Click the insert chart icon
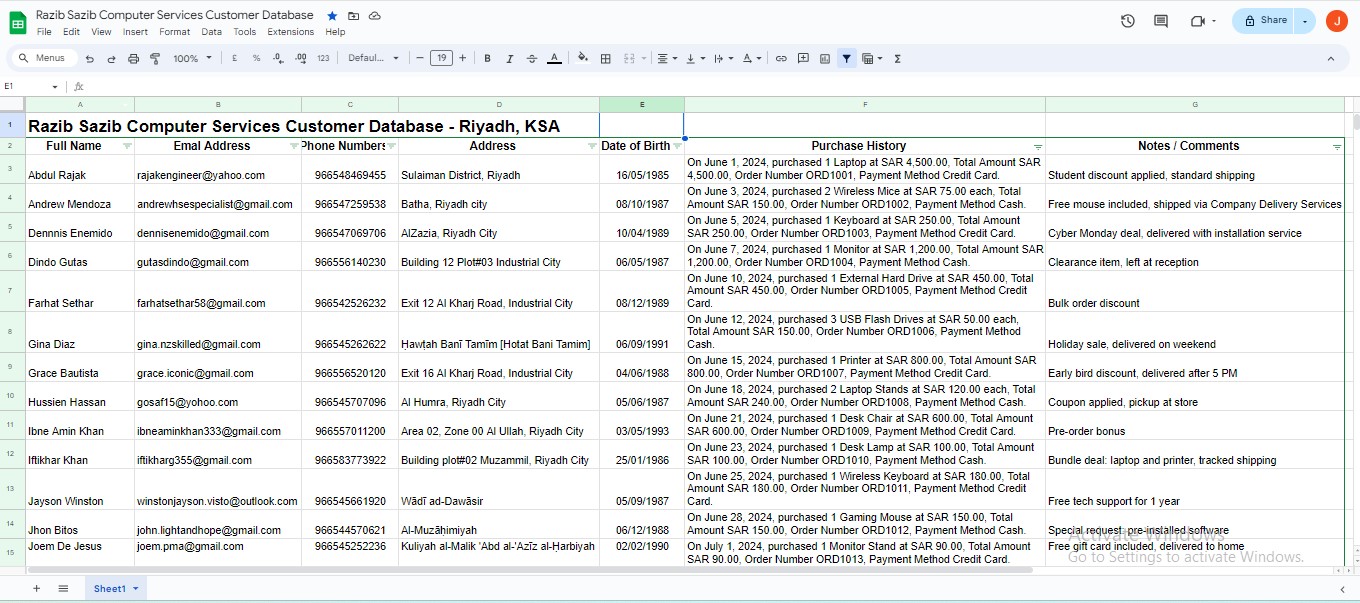 [x=825, y=59]
